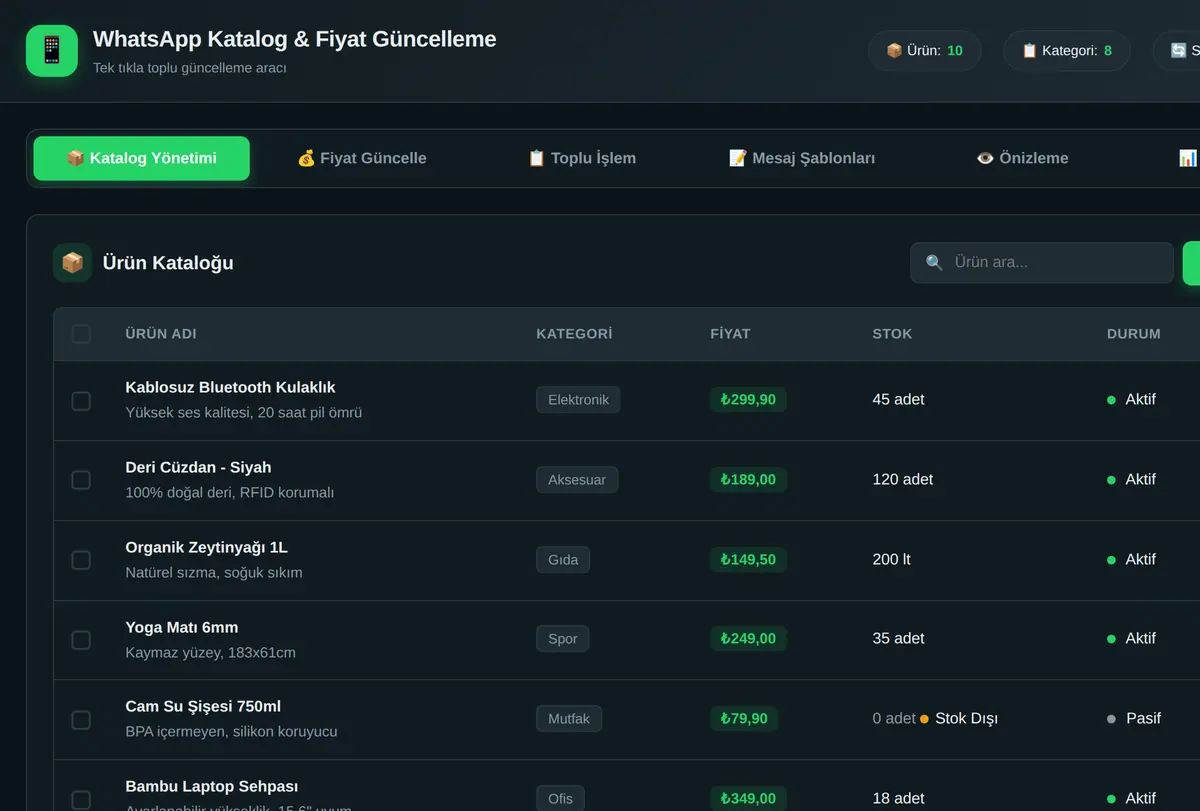The height and width of the screenshot is (811, 1200).
Task: Click the Aksesuar category tag
Action: tap(577, 480)
